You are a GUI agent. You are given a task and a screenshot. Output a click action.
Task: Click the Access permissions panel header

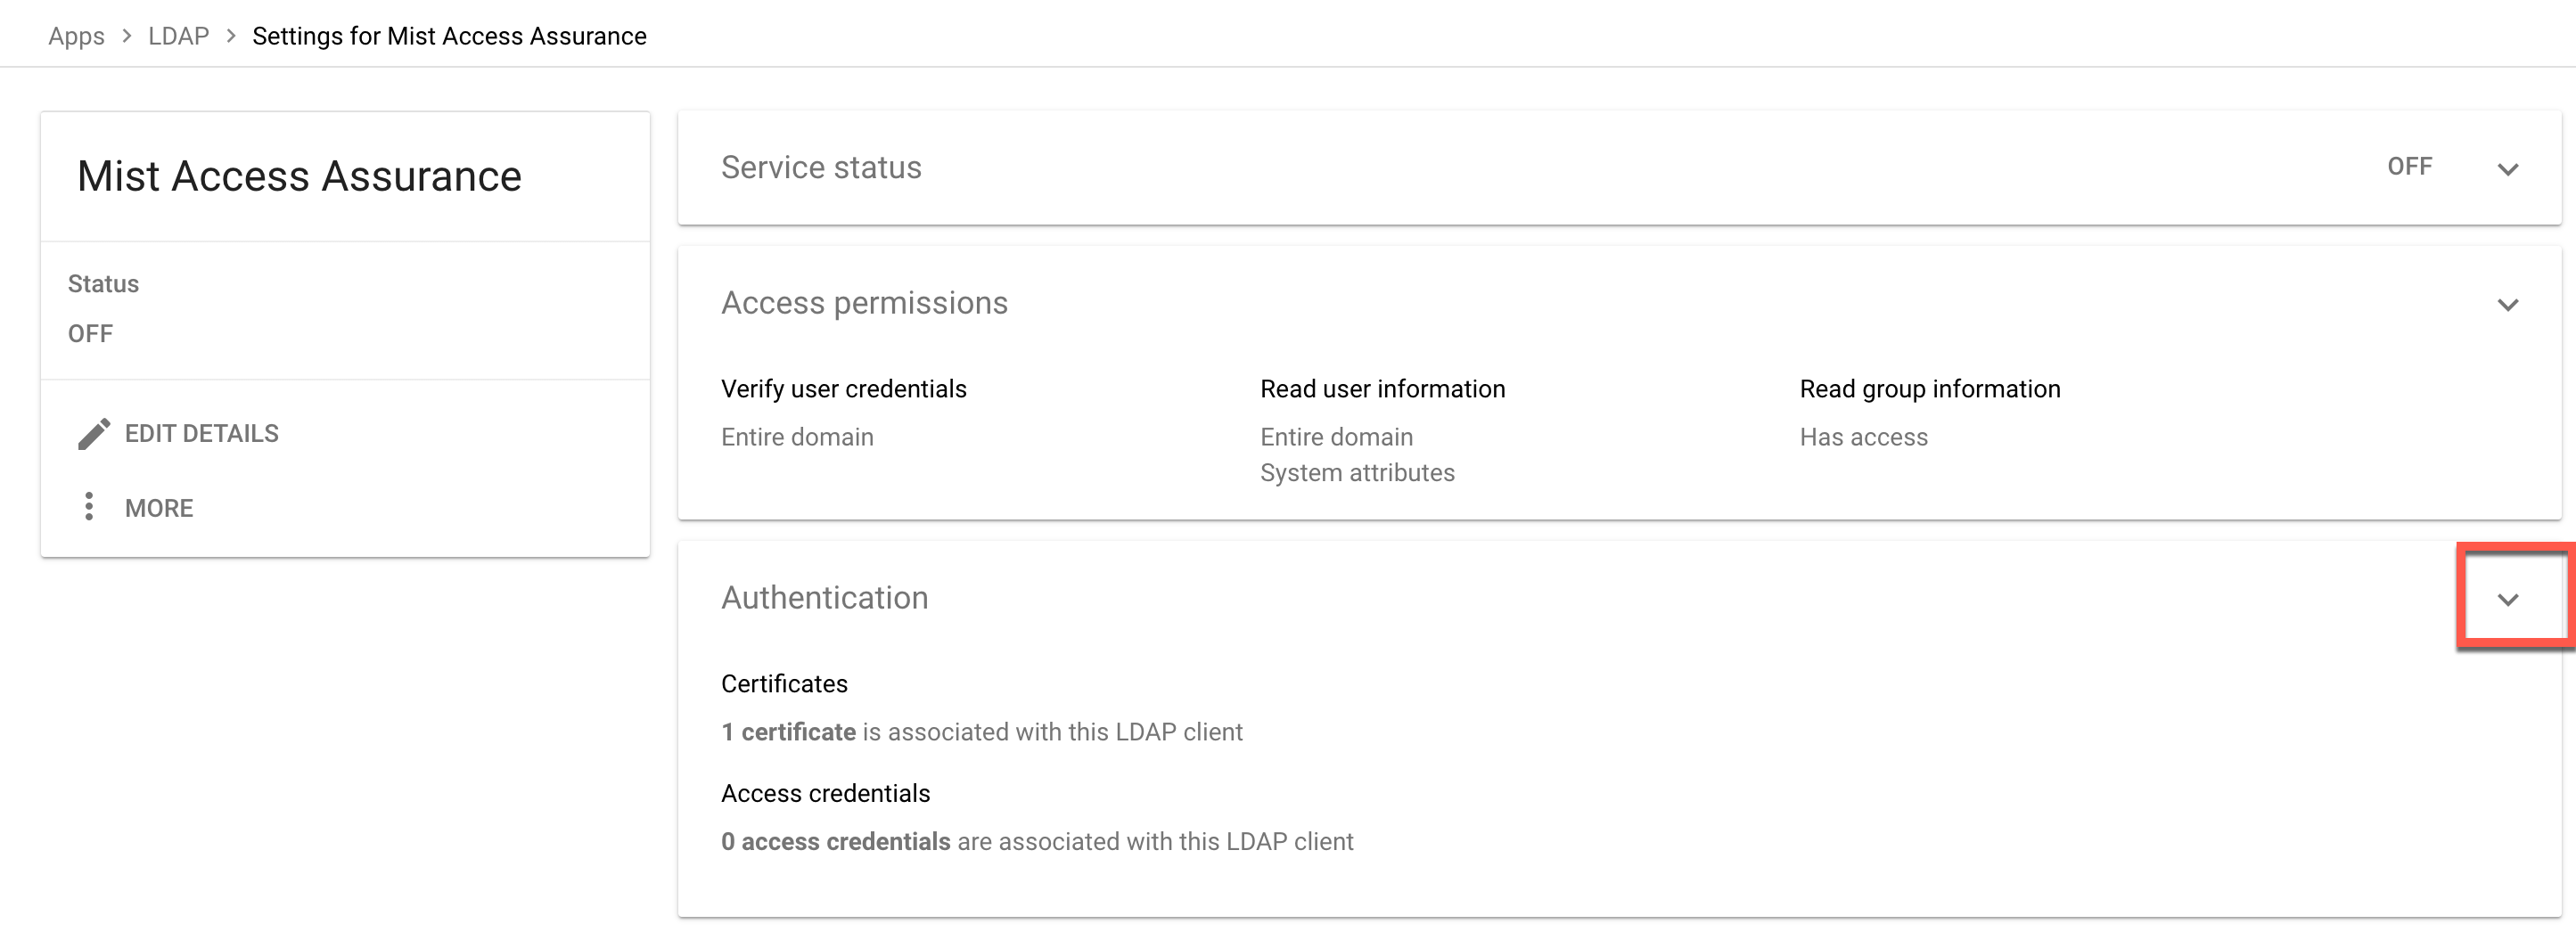(864, 302)
